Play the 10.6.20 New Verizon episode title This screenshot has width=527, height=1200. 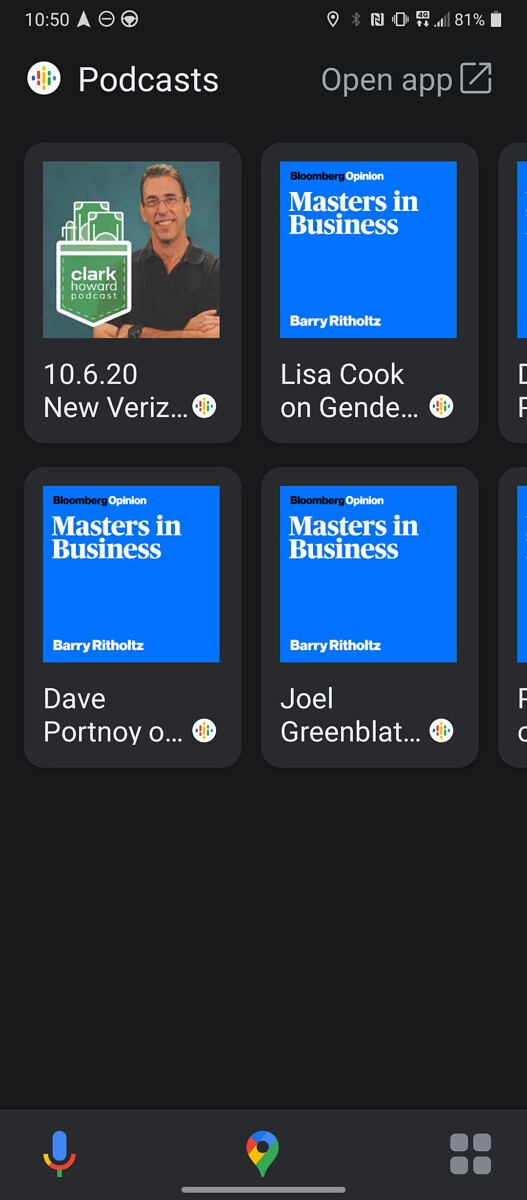(115, 391)
